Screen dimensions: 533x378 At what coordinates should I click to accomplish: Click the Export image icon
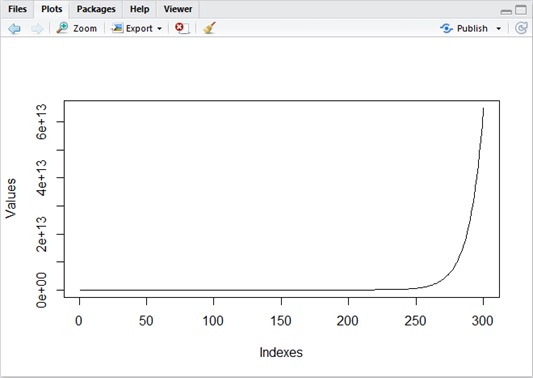pos(117,28)
